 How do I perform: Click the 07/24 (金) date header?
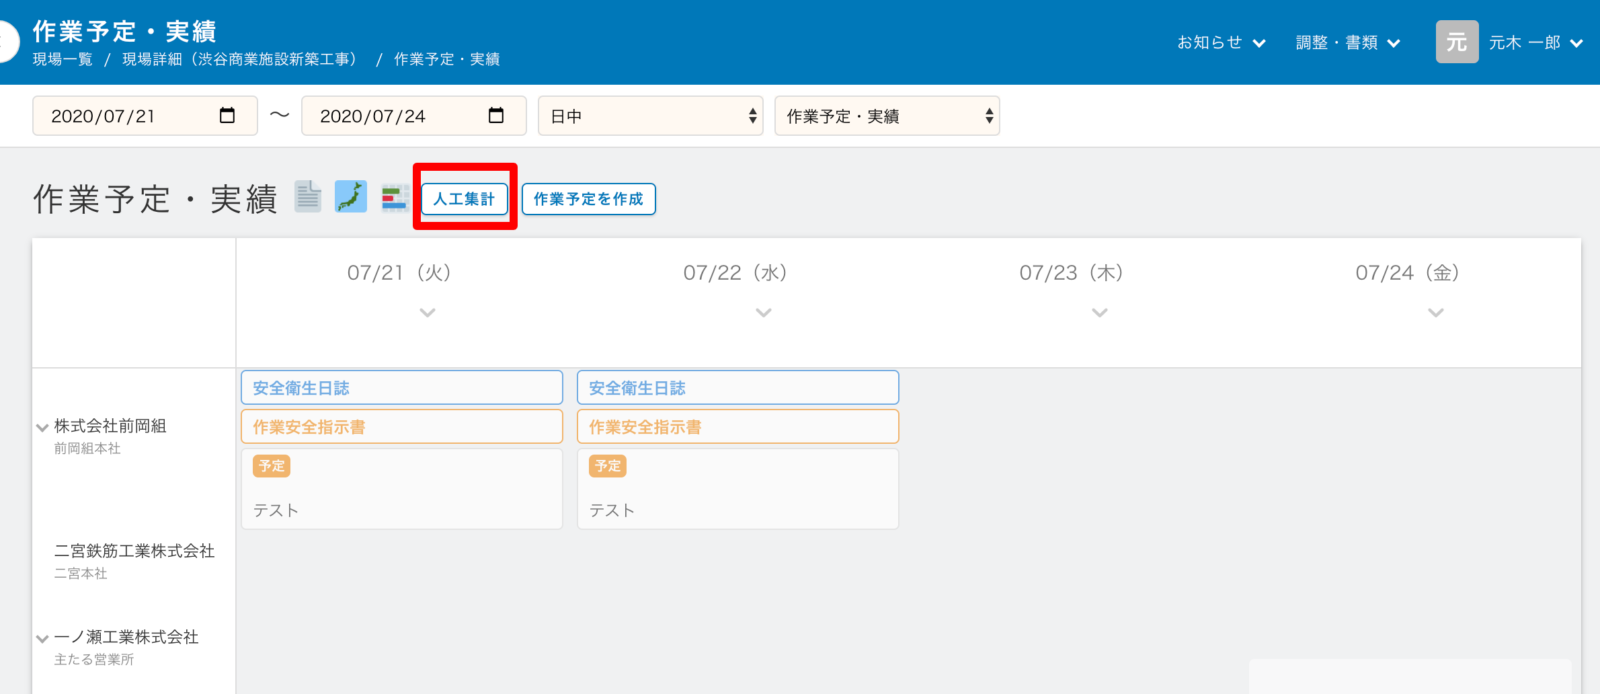pos(1408,273)
